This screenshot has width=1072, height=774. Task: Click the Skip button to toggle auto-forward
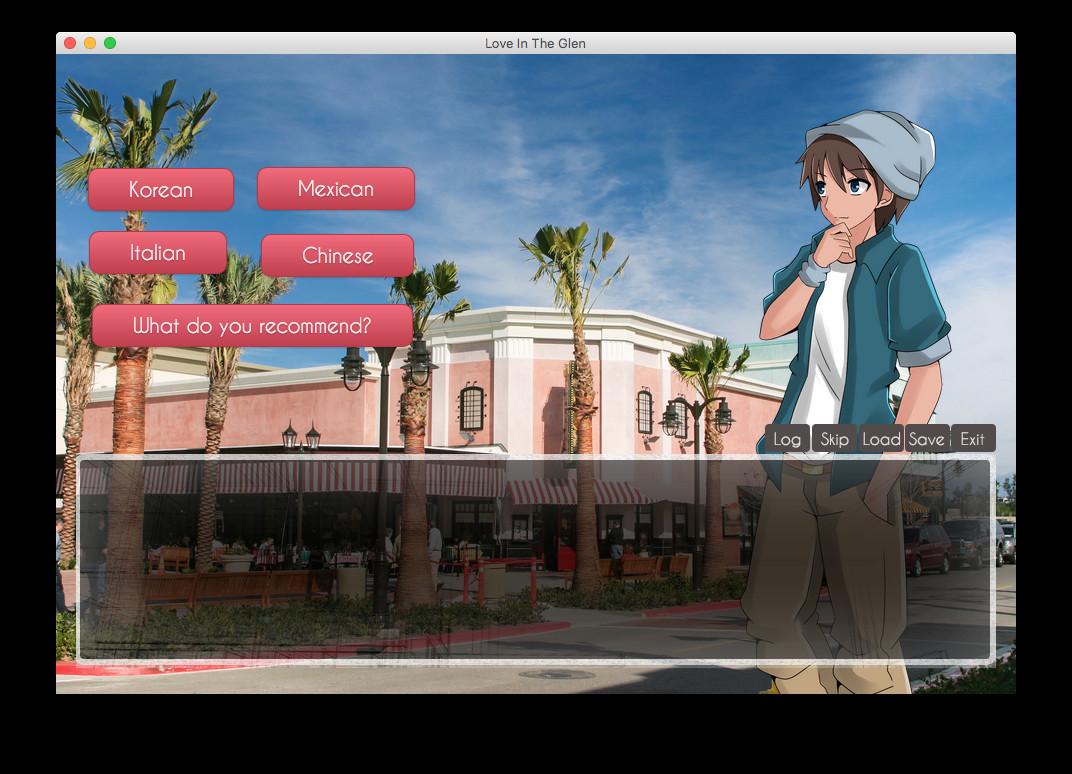point(833,438)
